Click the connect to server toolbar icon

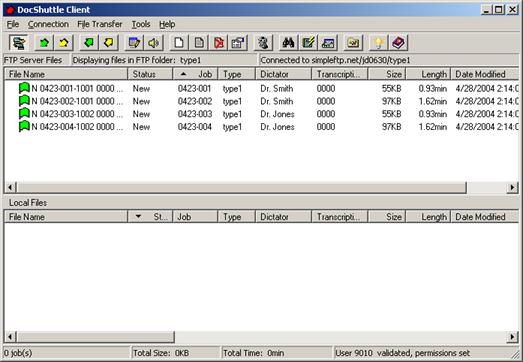pos(19,43)
